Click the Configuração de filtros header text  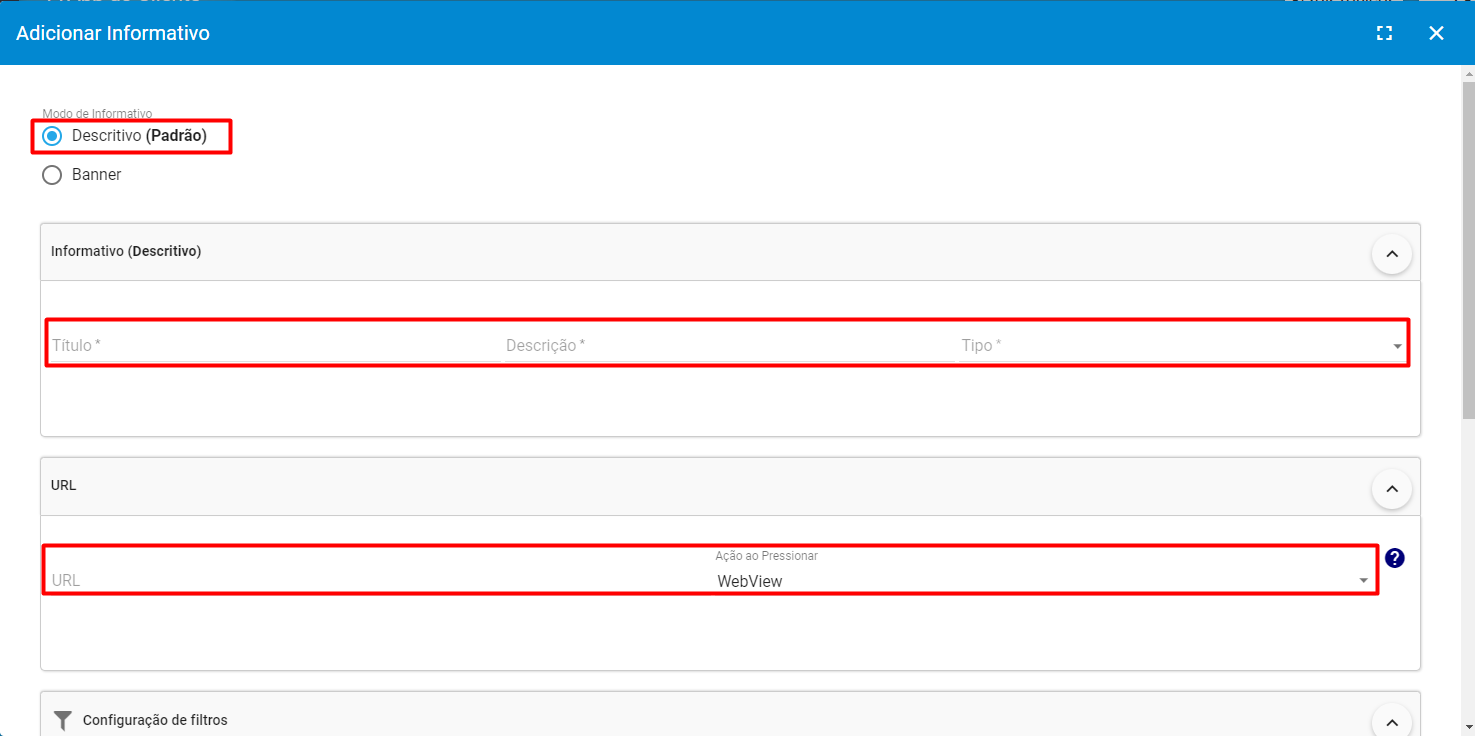tap(155, 720)
